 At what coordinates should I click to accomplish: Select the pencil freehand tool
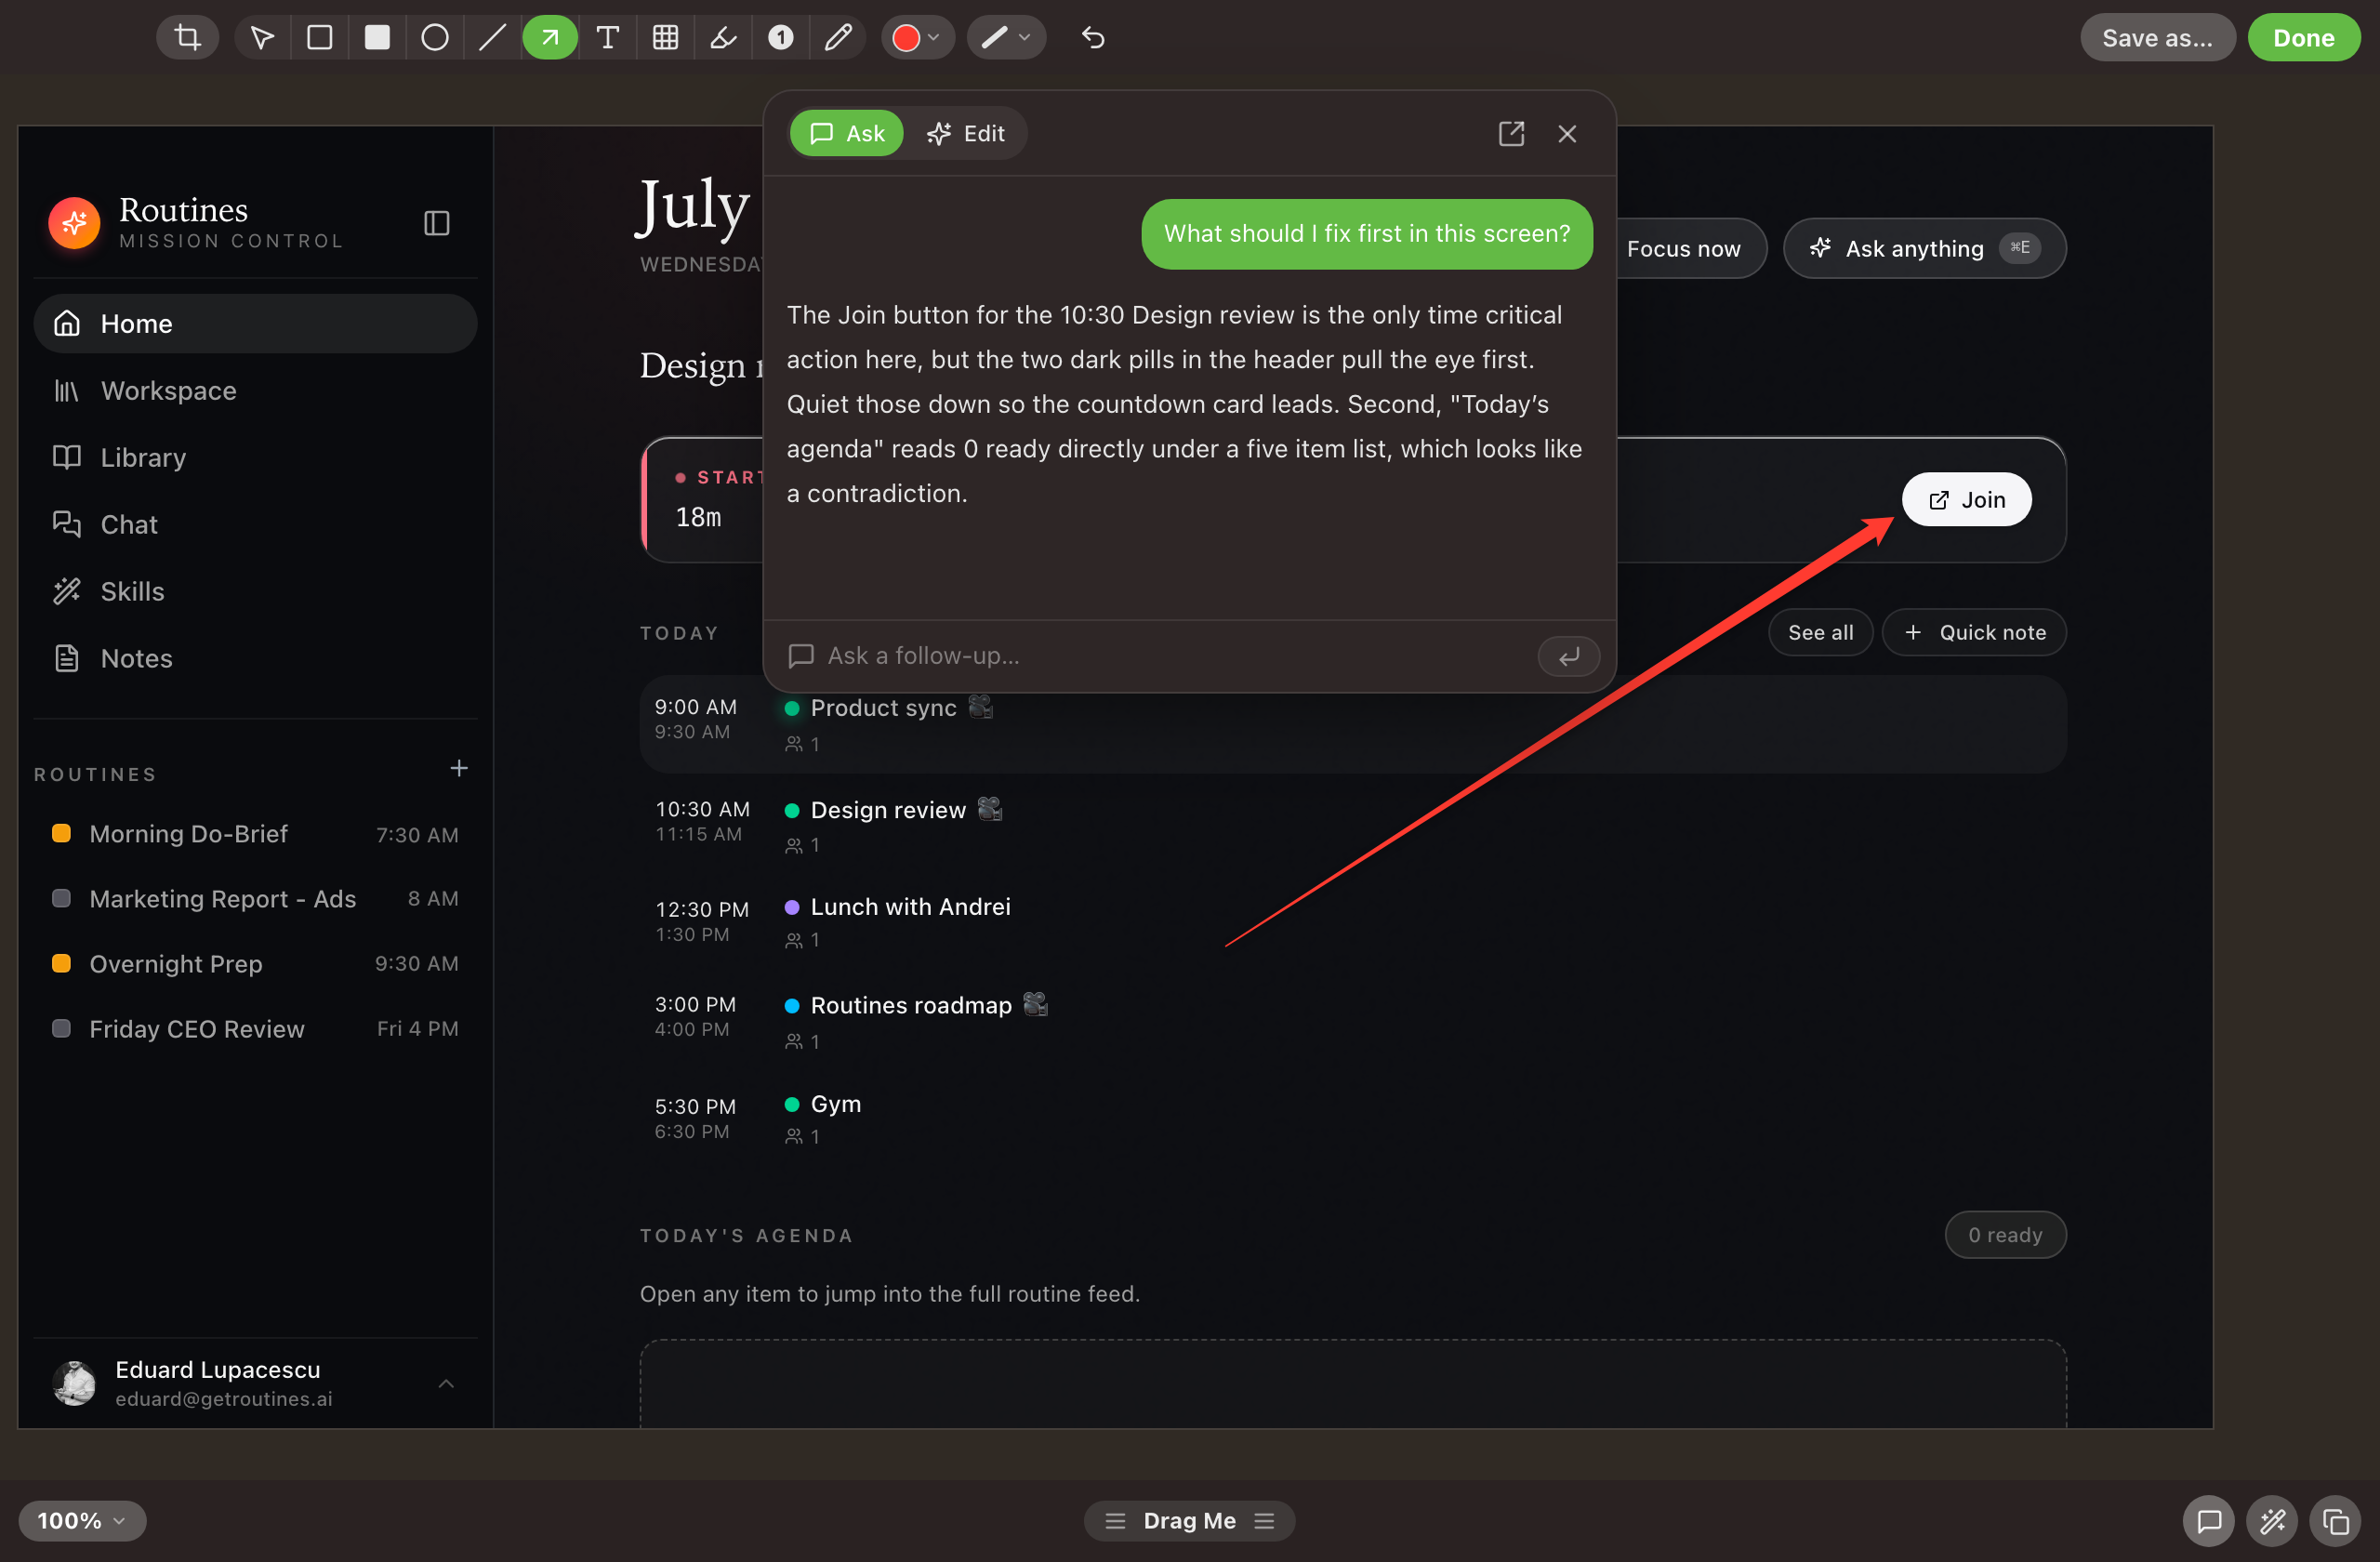(838, 38)
